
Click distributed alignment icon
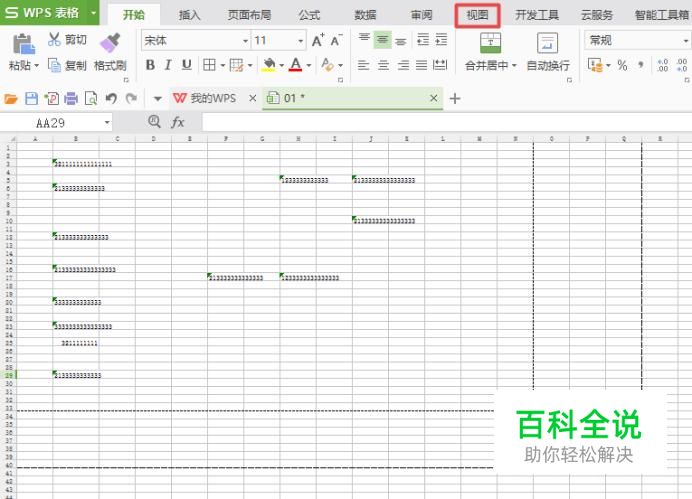[440, 65]
